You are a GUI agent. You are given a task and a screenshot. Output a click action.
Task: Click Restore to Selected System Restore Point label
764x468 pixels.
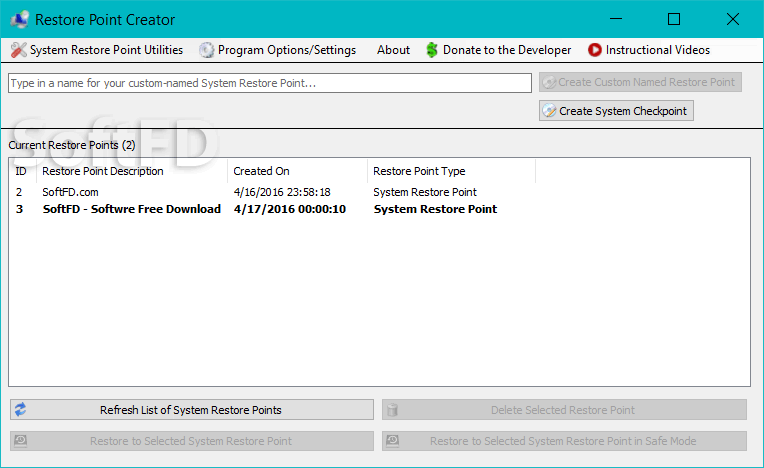[x=191, y=441]
